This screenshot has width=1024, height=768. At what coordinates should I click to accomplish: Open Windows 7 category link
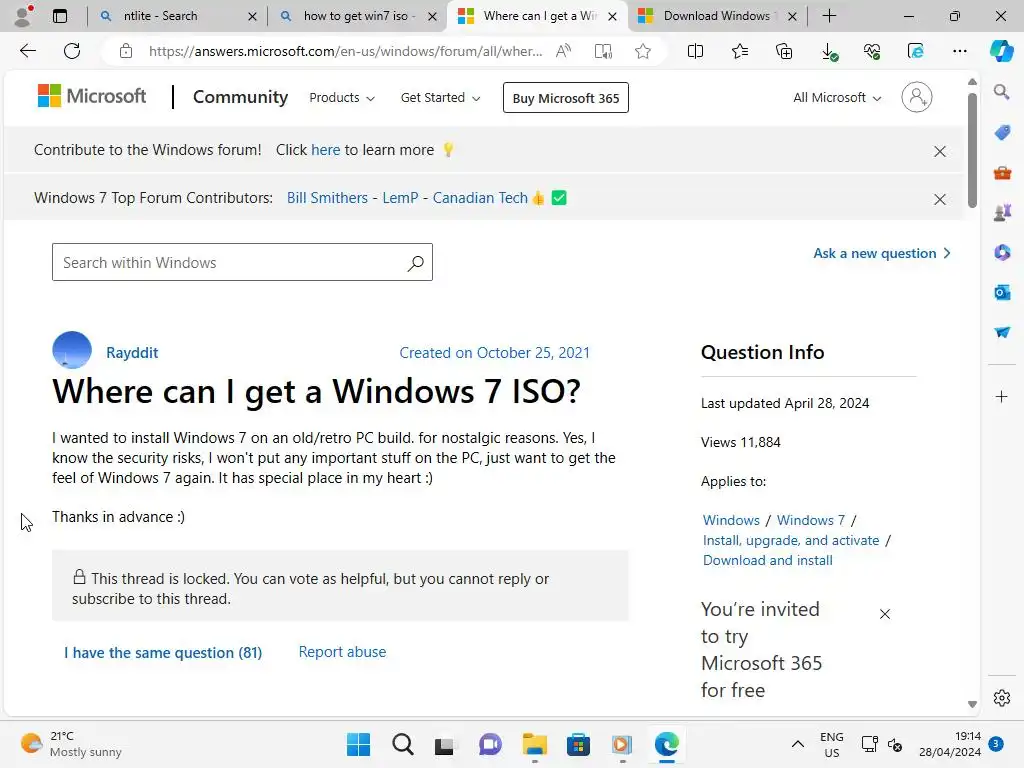tap(810, 520)
